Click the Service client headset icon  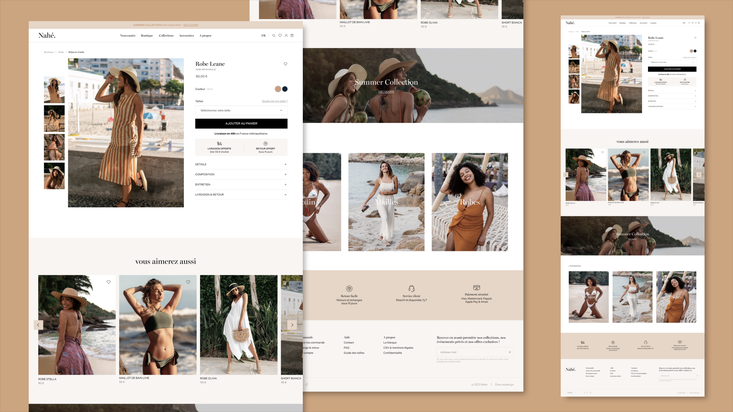411,289
